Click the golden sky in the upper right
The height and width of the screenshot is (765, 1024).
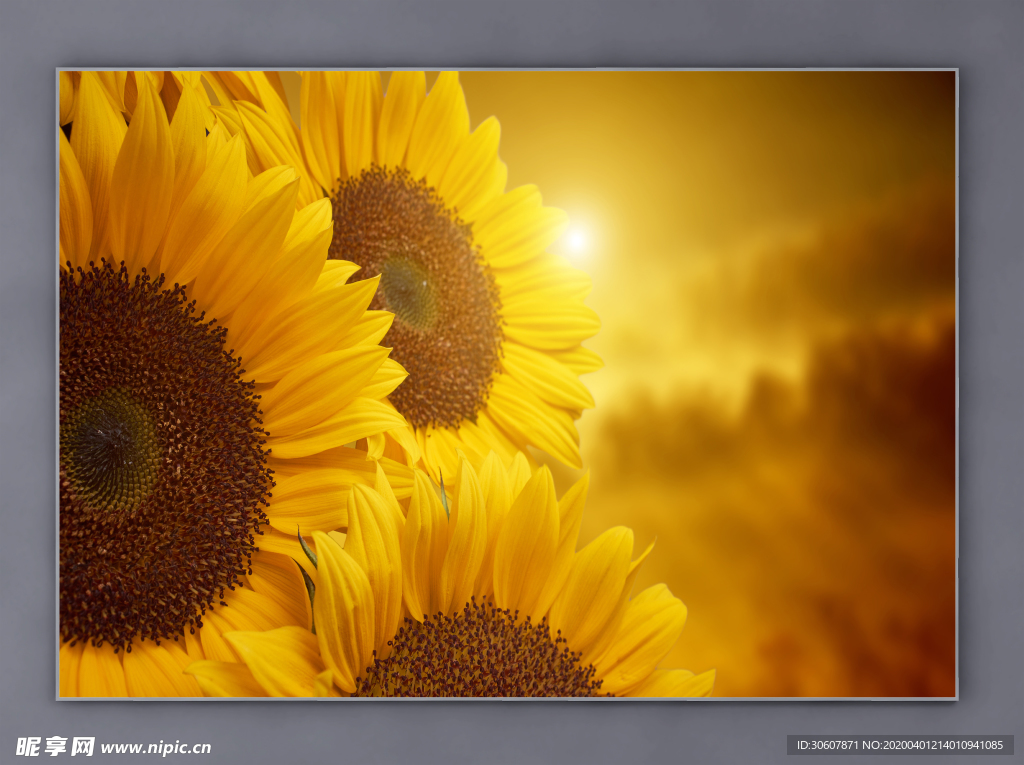pyautogui.click(x=800, y=140)
